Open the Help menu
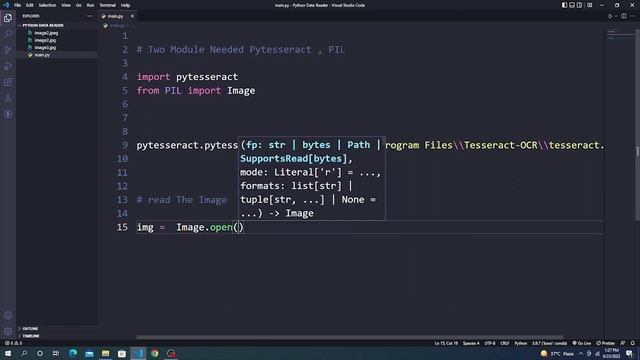The height and width of the screenshot is (360, 640). [x=125, y=5]
